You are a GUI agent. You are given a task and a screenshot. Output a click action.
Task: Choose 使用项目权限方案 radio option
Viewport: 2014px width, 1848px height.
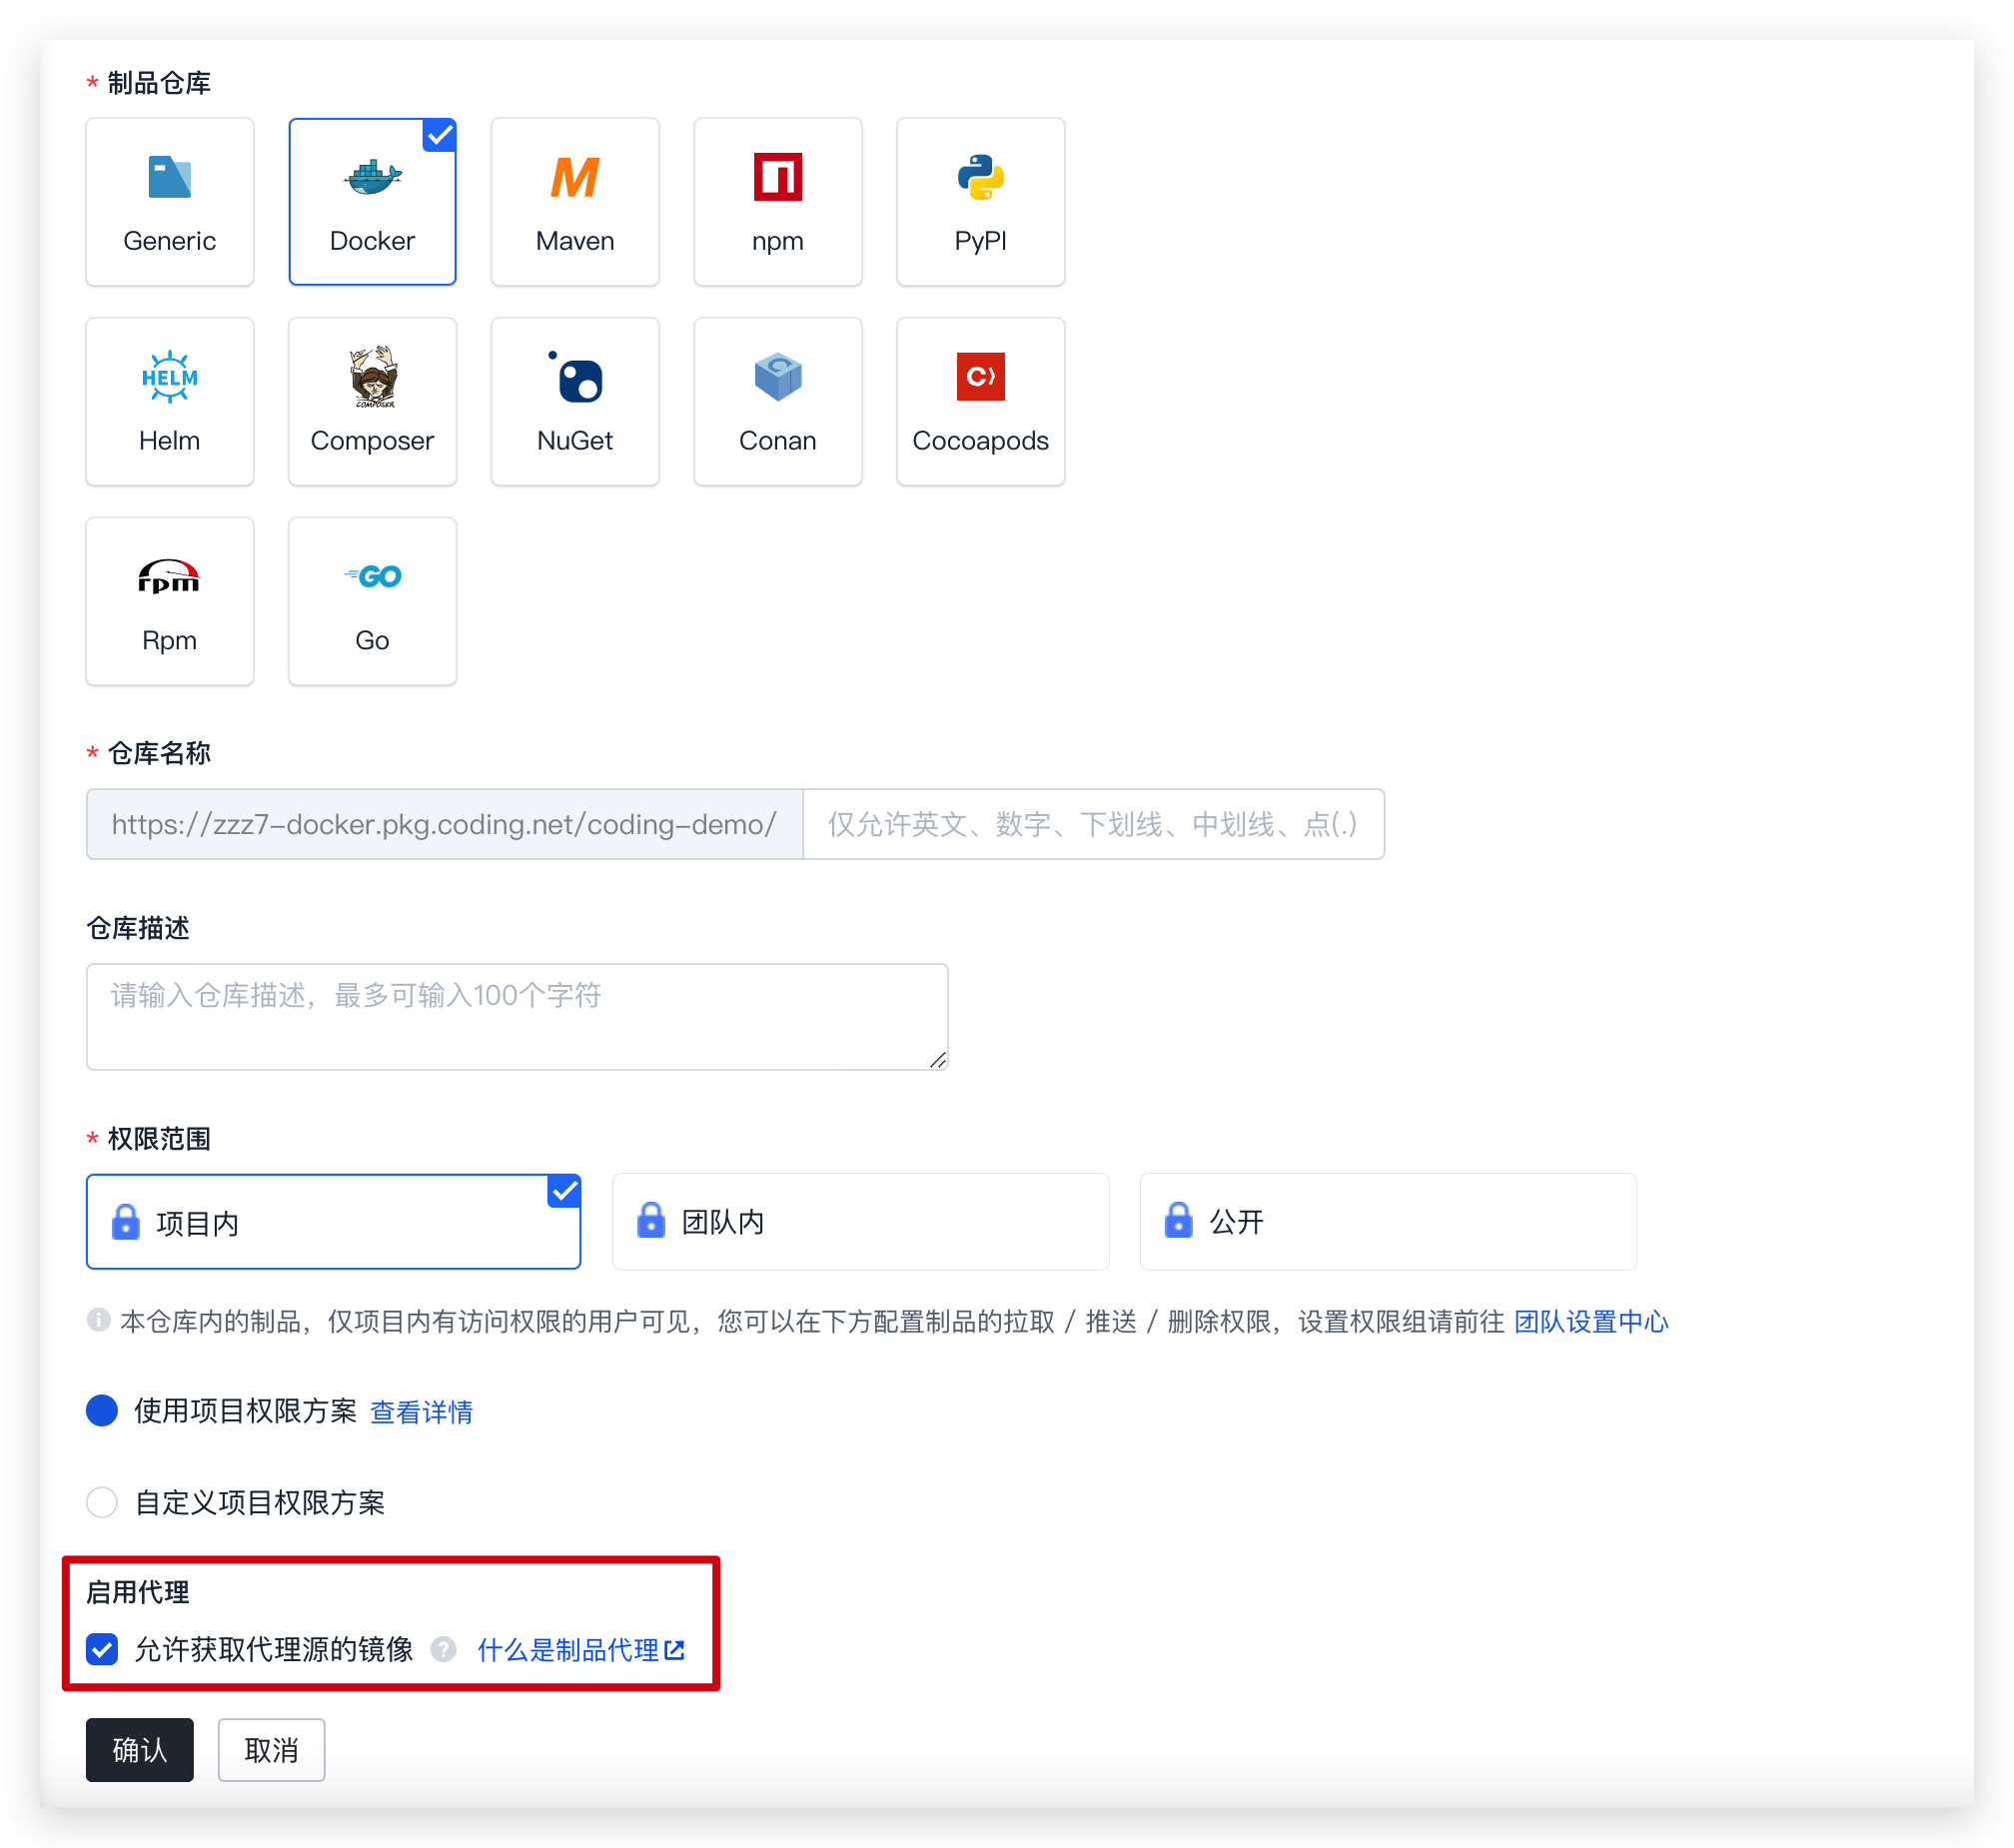[x=102, y=1410]
